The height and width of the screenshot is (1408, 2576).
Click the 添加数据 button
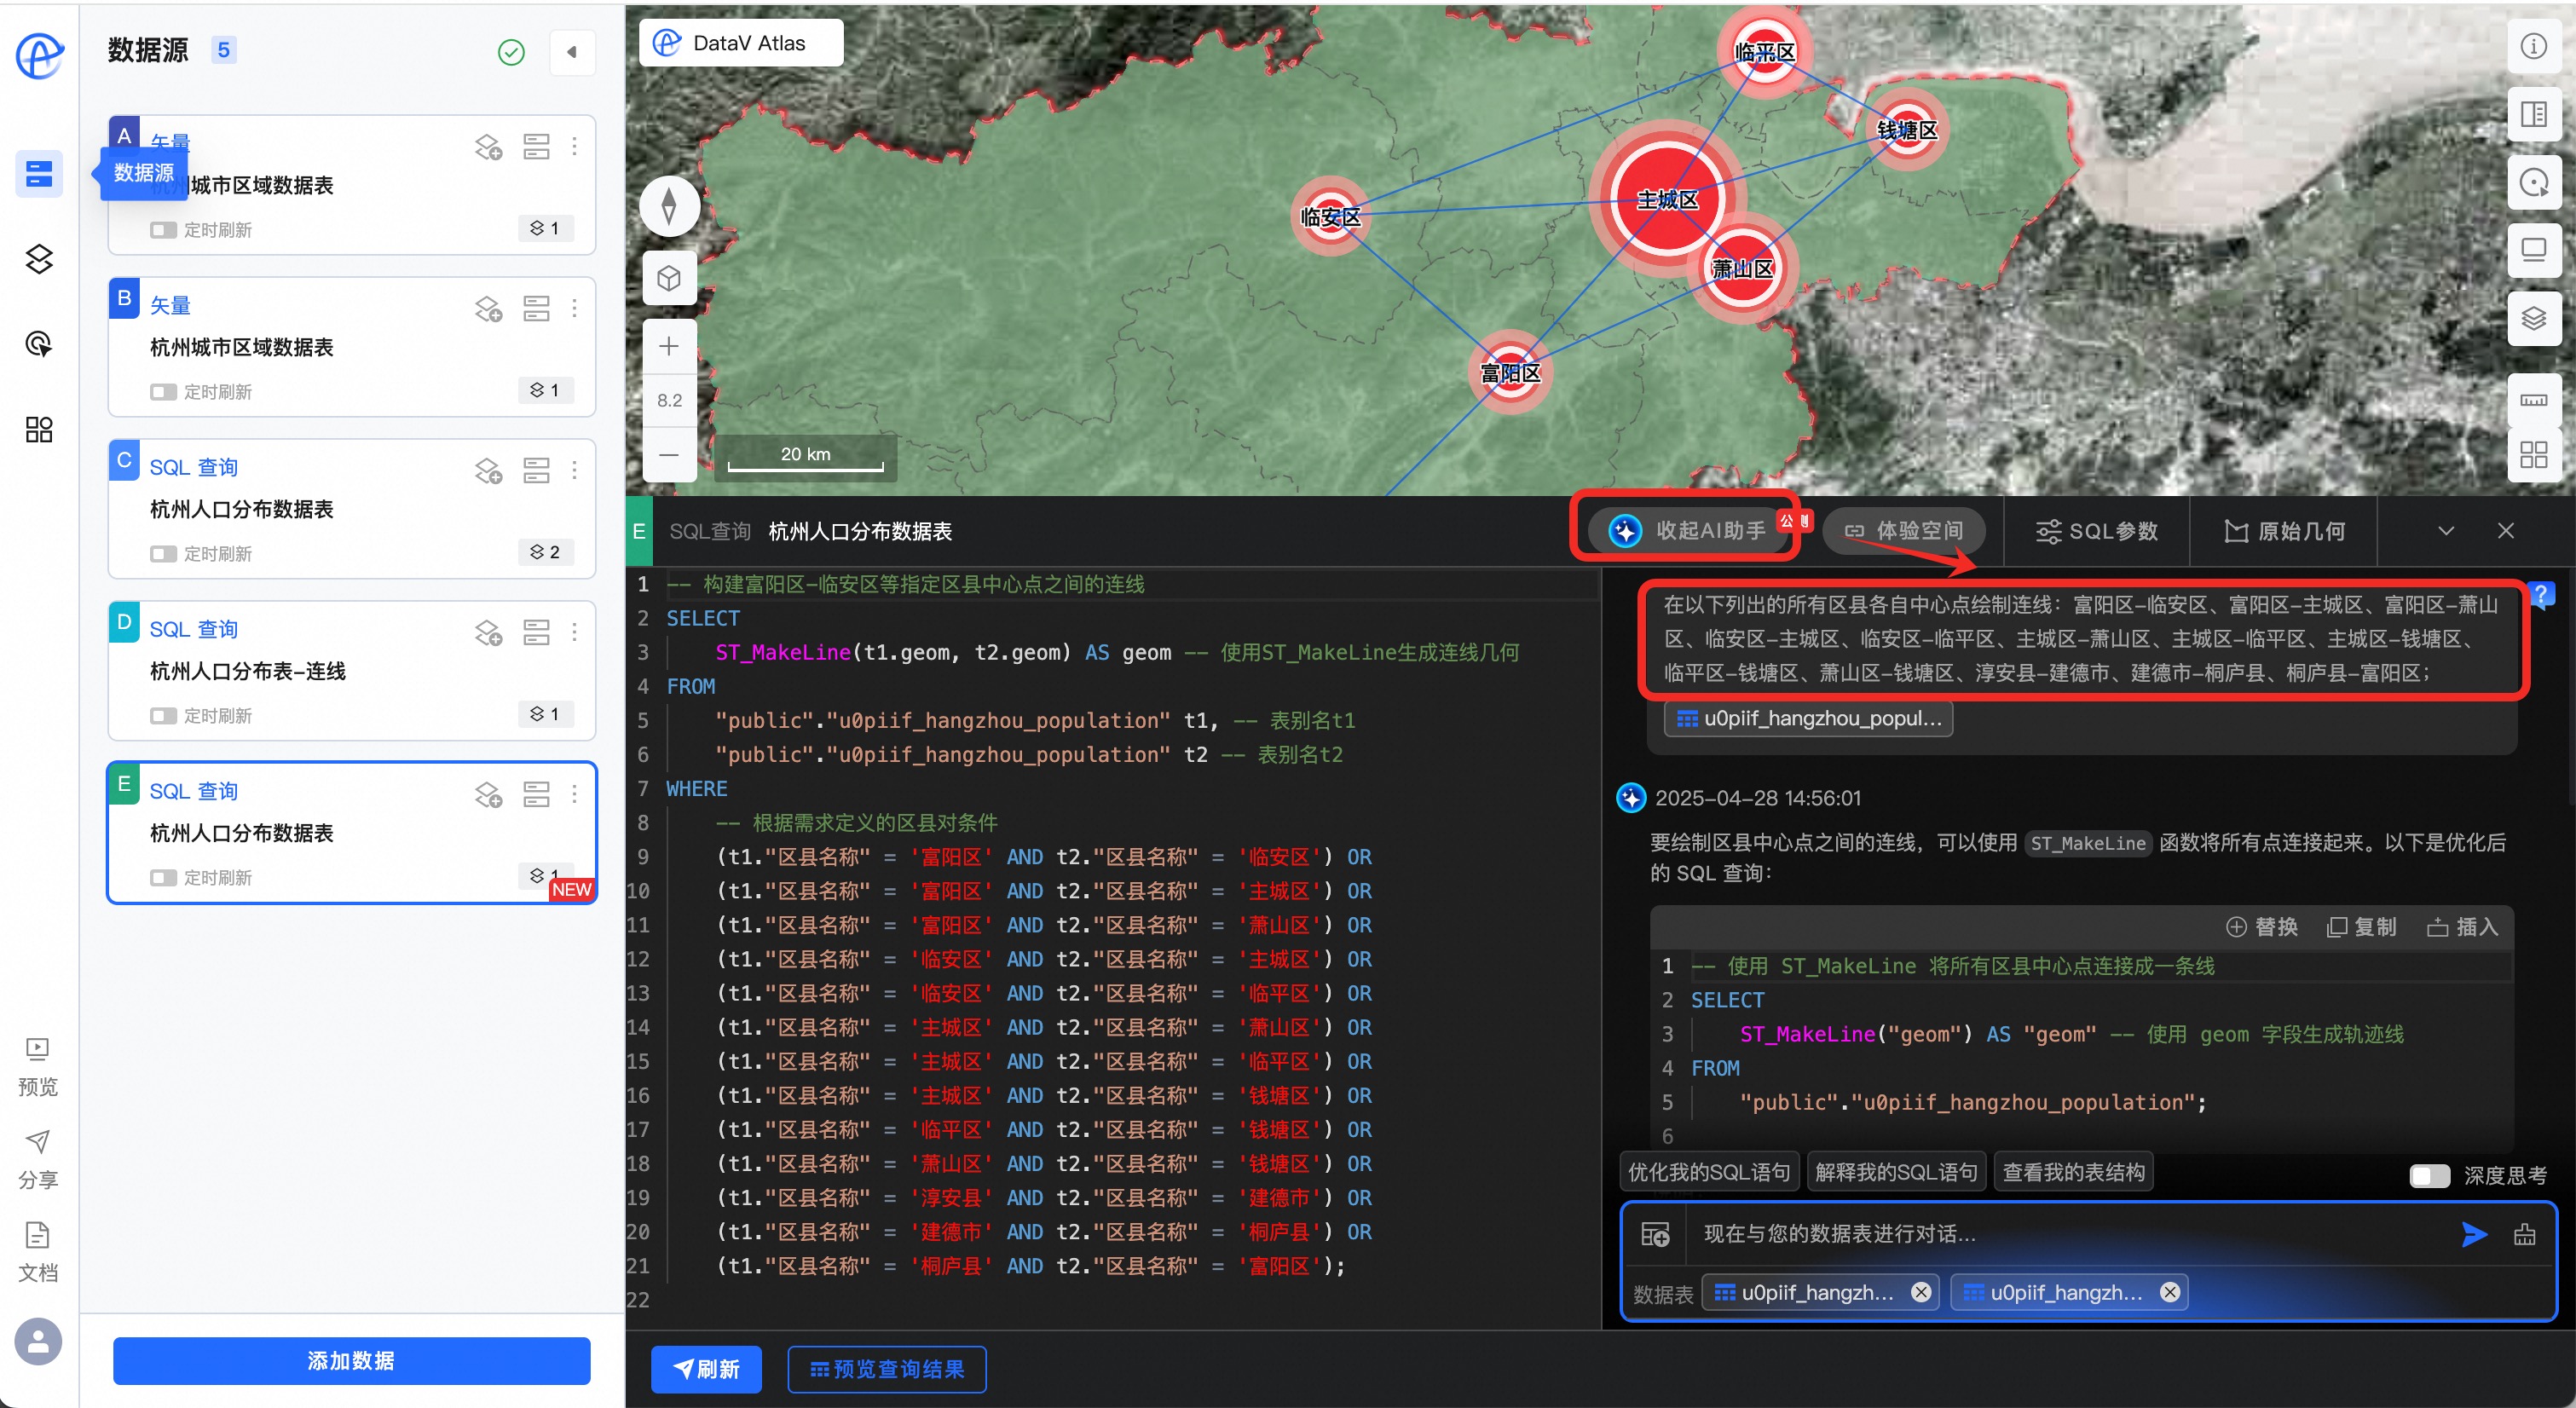click(x=351, y=1360)
